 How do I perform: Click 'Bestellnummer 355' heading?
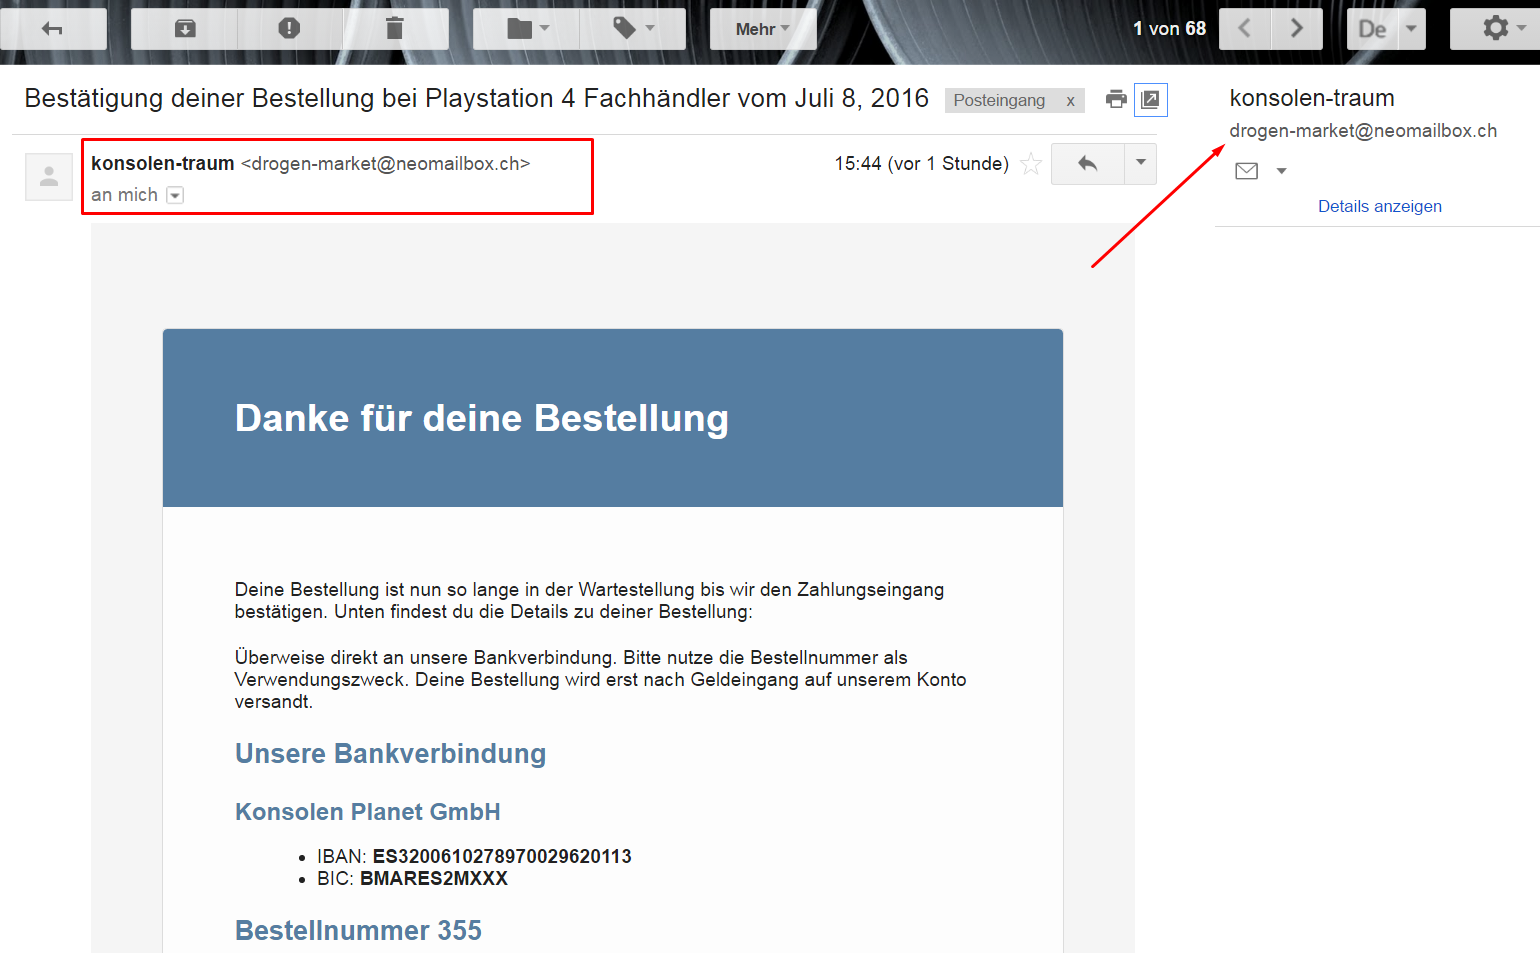358,931
